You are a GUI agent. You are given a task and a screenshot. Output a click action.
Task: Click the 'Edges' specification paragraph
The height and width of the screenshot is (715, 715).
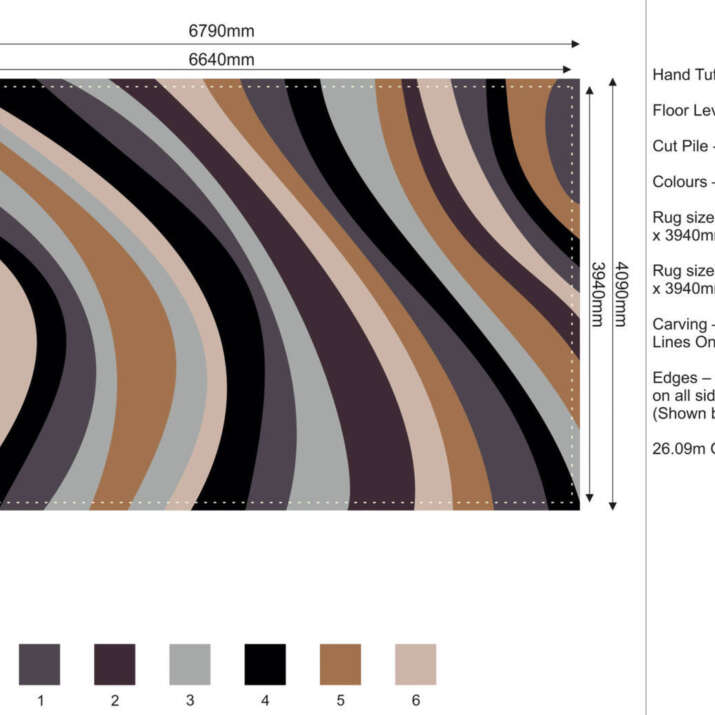(x=684, y=395)
